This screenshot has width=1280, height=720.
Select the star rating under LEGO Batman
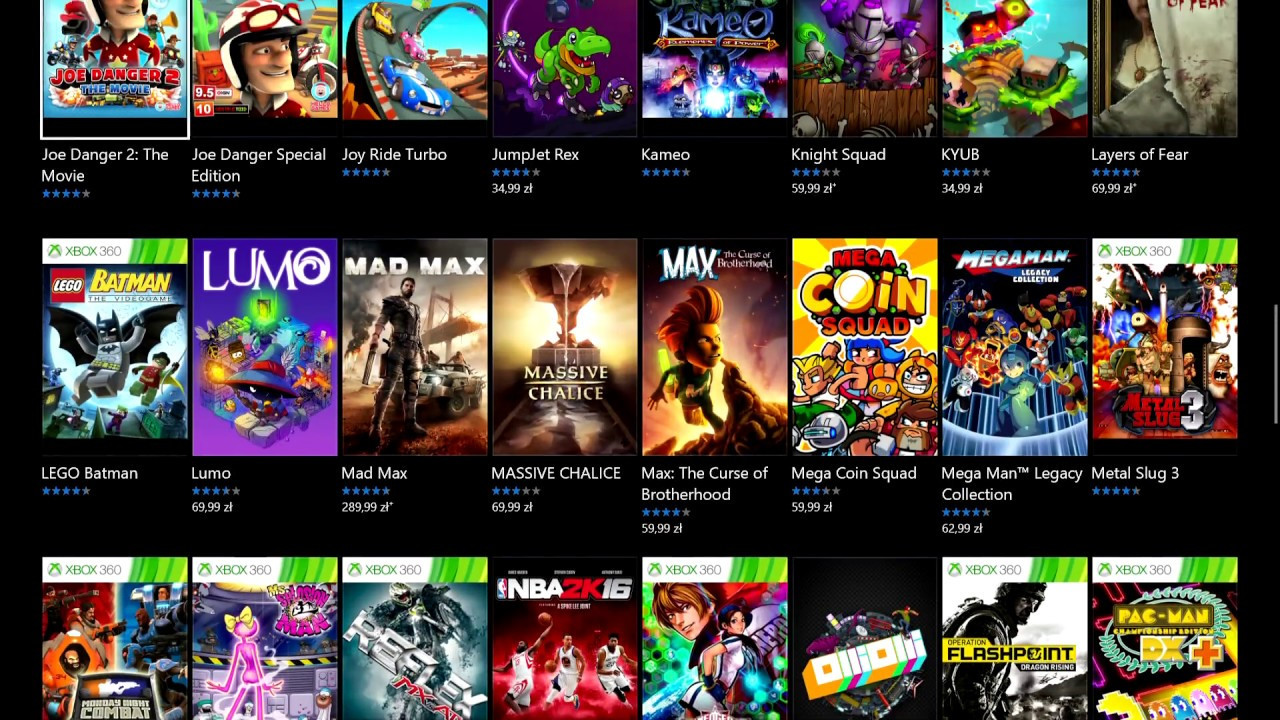click(x=66, y=491)
